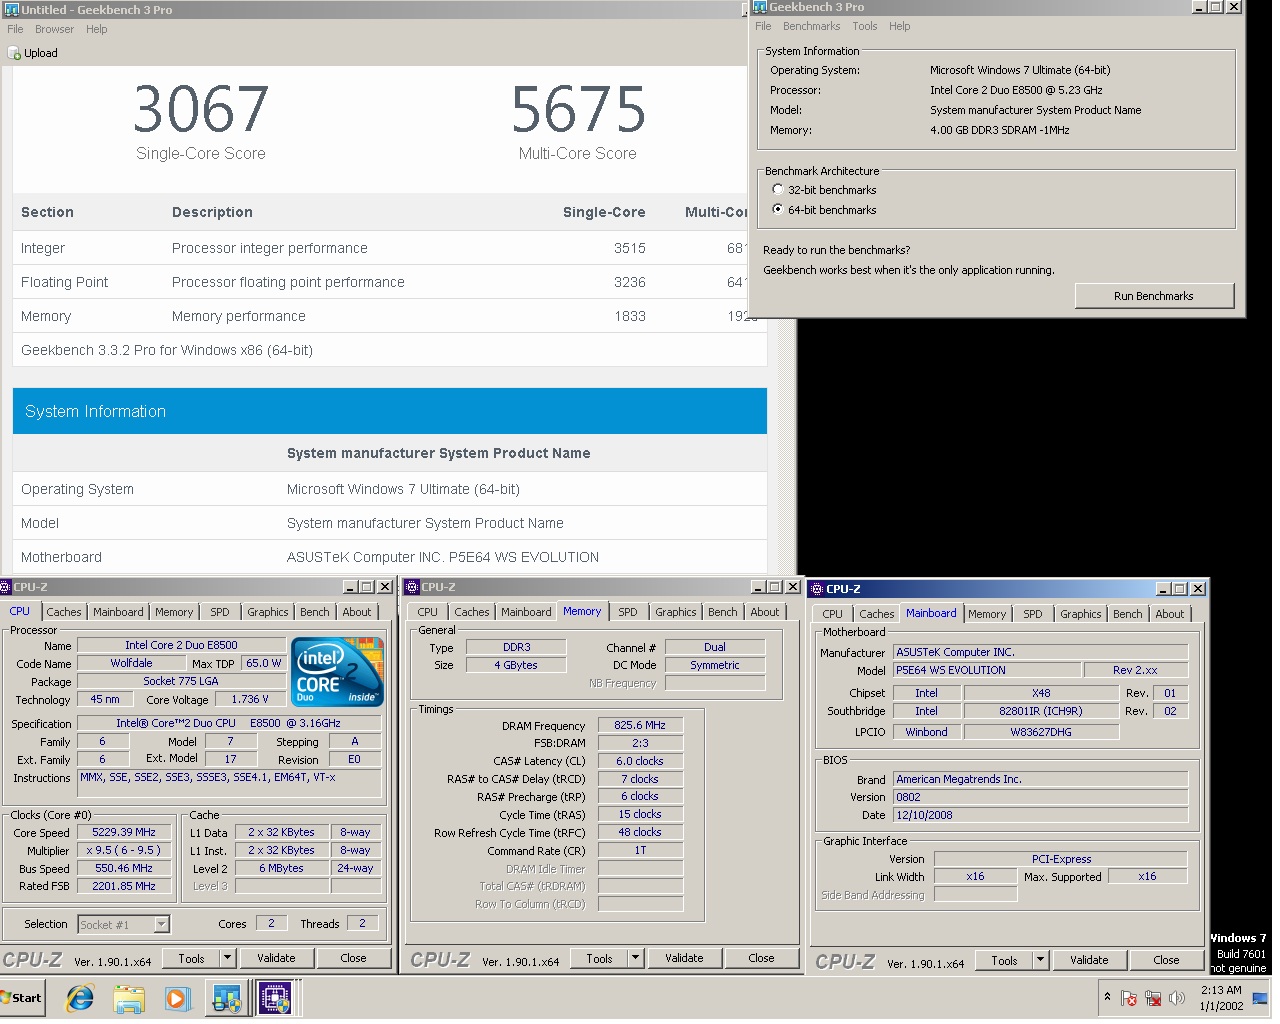Click Close in the left CPU-Z window
This screenshot has width=1280, height=1024.
tap(353, 958)
